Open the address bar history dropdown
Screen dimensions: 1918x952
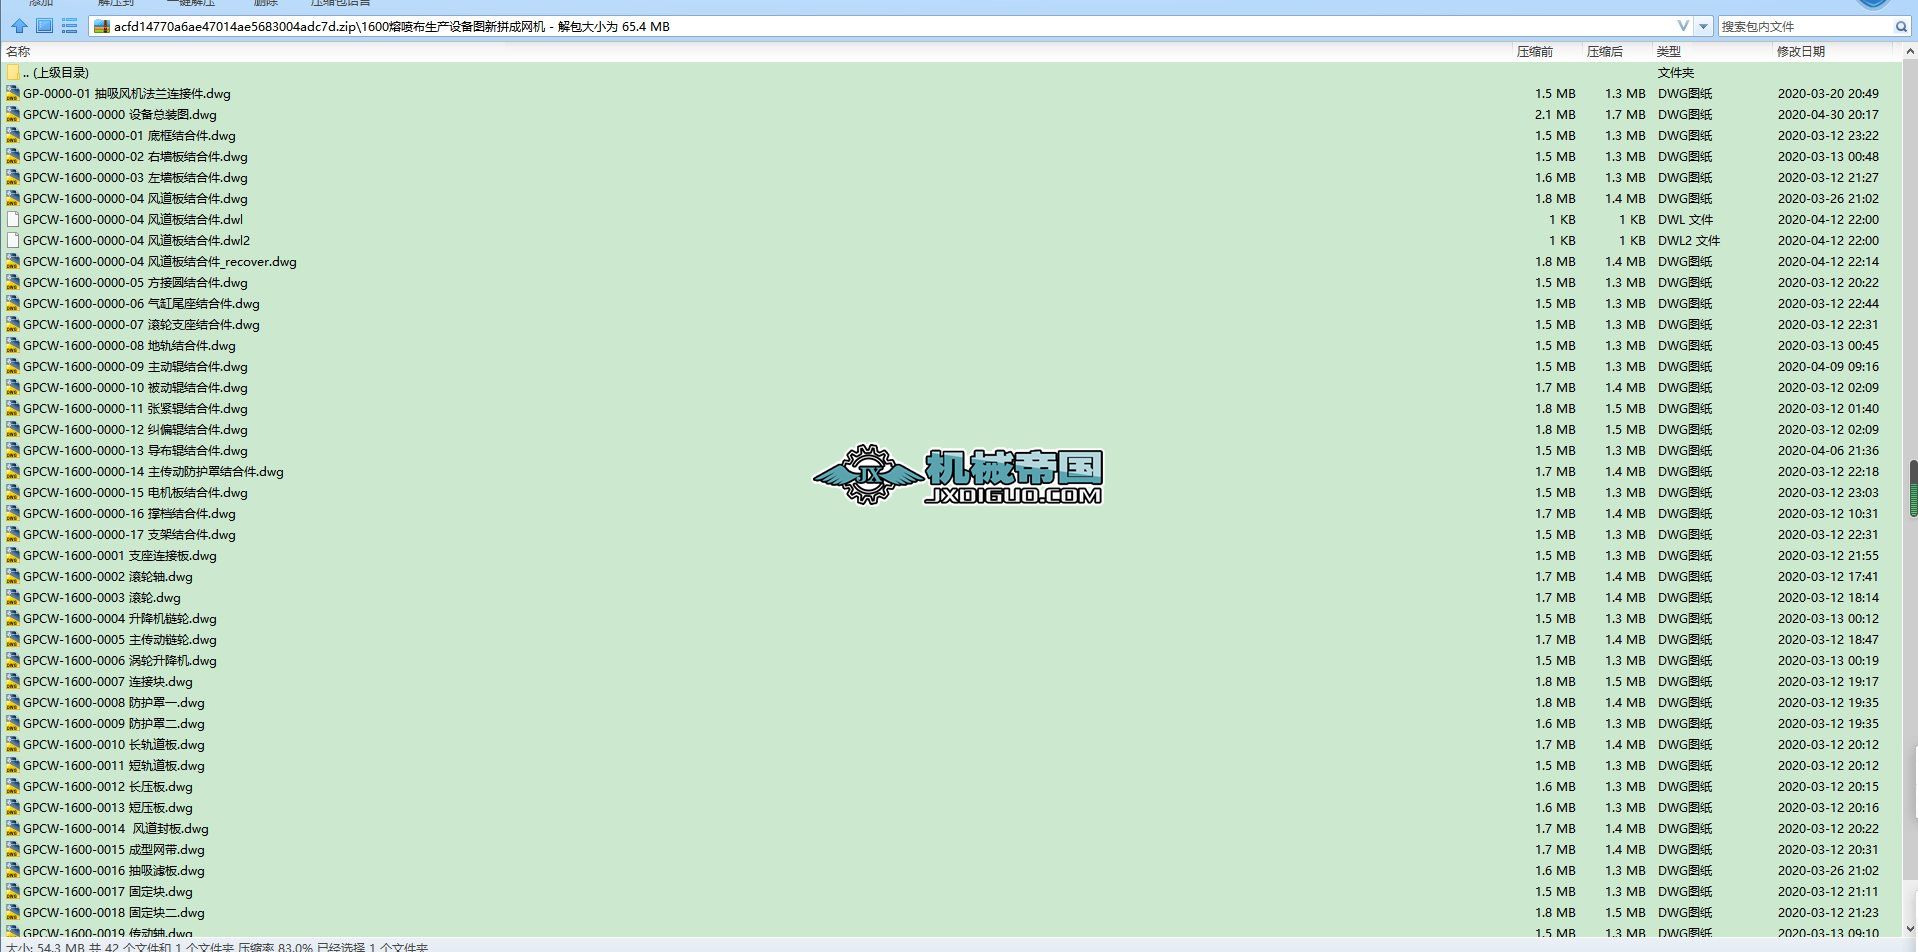tap(1702, 26)
